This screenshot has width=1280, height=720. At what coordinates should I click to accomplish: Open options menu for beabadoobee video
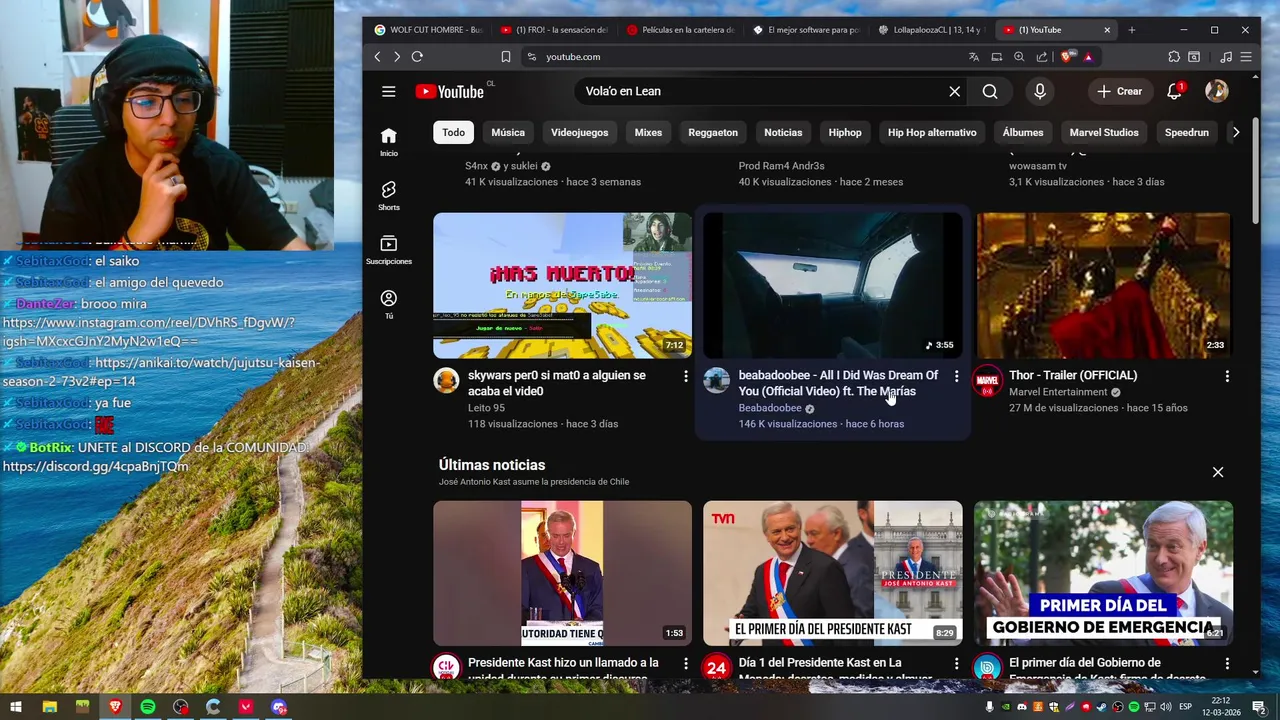[956, 376]
